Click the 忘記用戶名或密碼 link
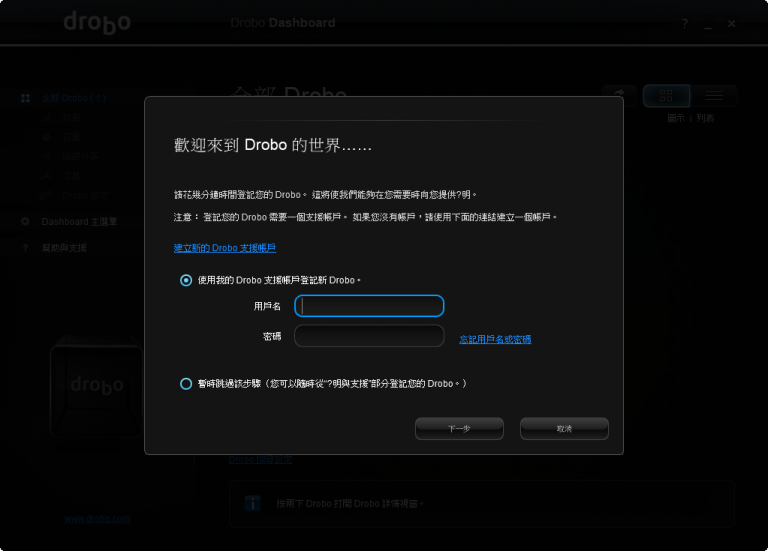 pyautogui.click(x=495, y=339)
